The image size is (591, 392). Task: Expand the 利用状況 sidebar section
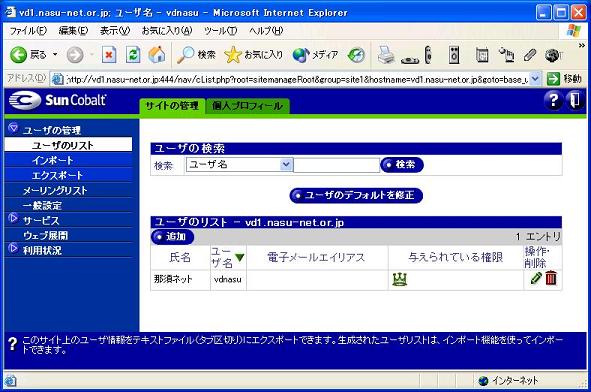click(13, 248)
